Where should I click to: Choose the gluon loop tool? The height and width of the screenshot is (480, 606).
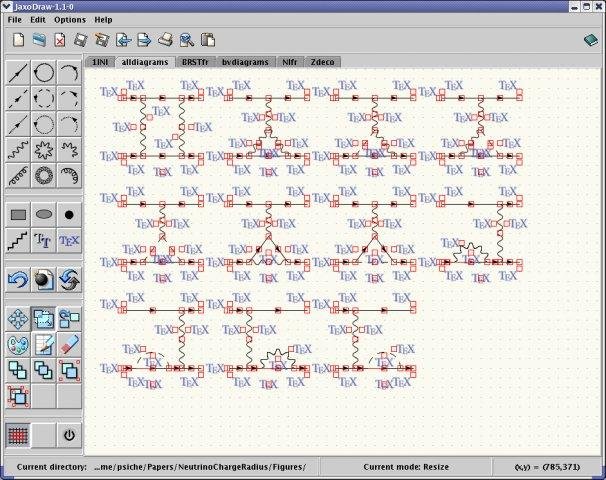coord(44,175)
